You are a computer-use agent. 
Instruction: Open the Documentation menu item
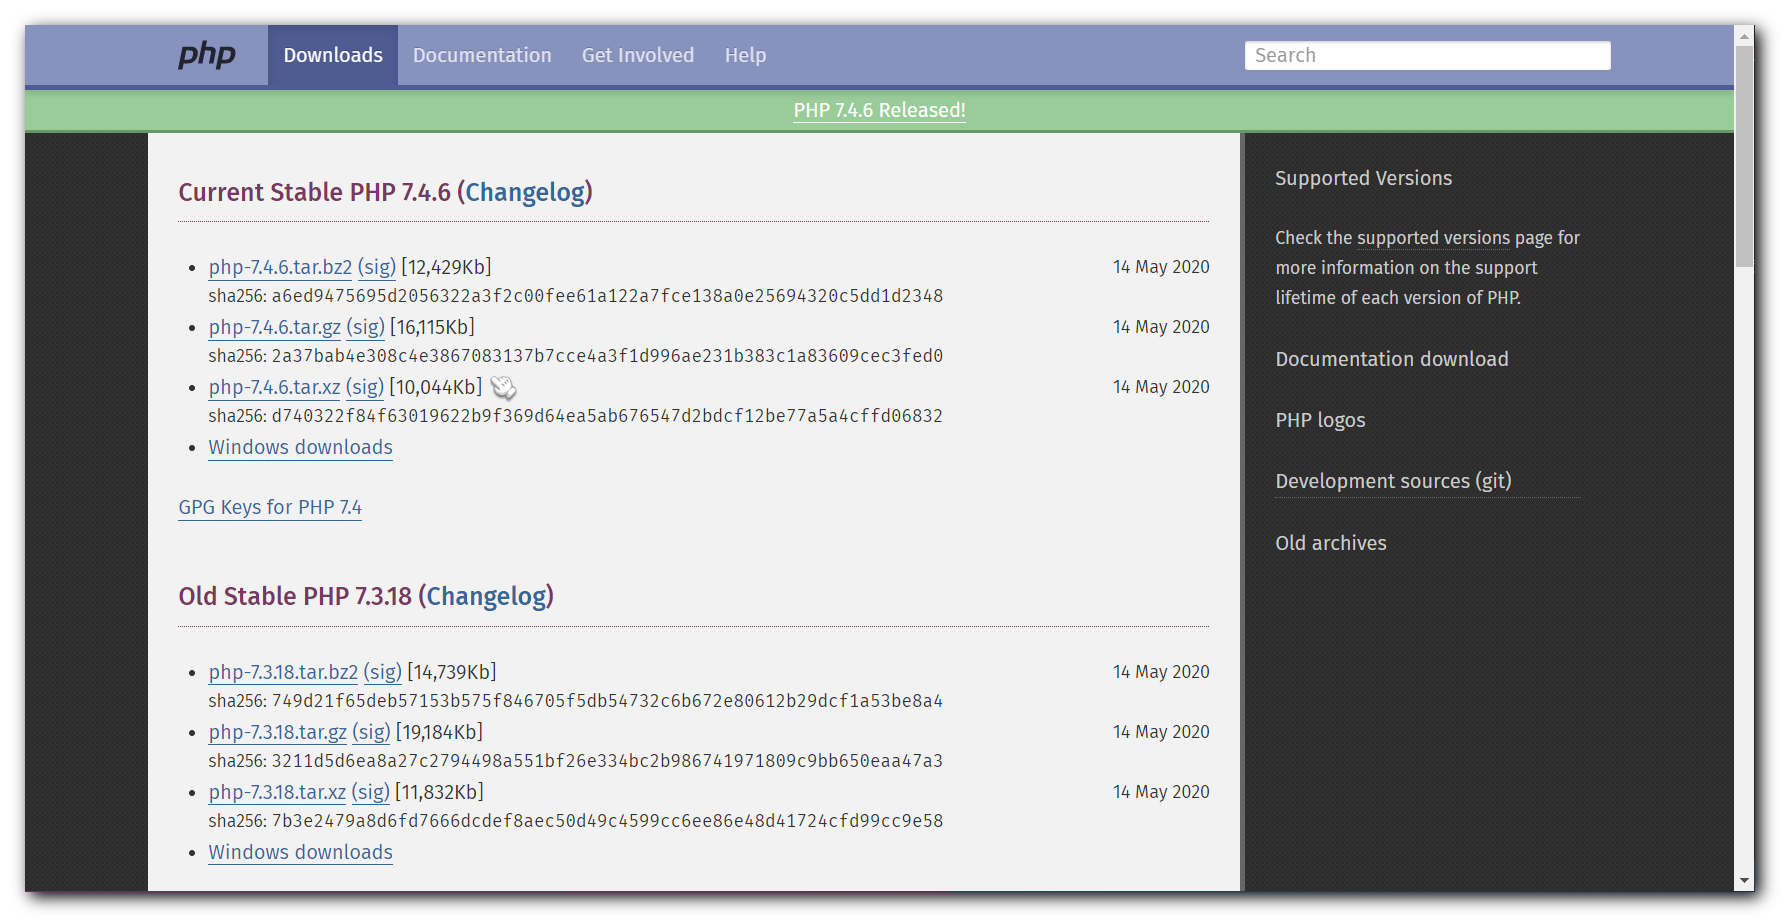click(x=482, y=55)
